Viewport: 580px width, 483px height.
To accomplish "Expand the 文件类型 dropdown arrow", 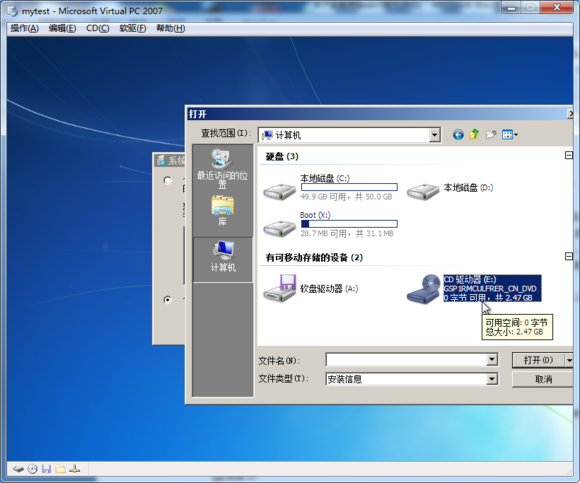I will (x=492, y=379).
